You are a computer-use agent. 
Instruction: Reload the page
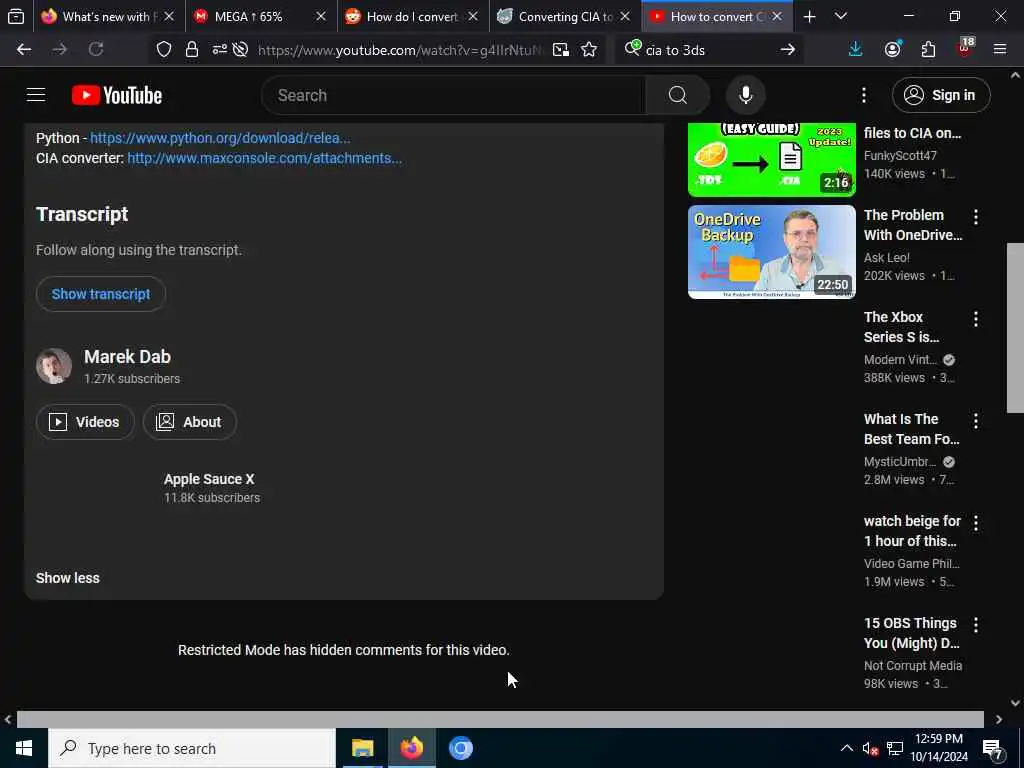click(x=96, y=50)
